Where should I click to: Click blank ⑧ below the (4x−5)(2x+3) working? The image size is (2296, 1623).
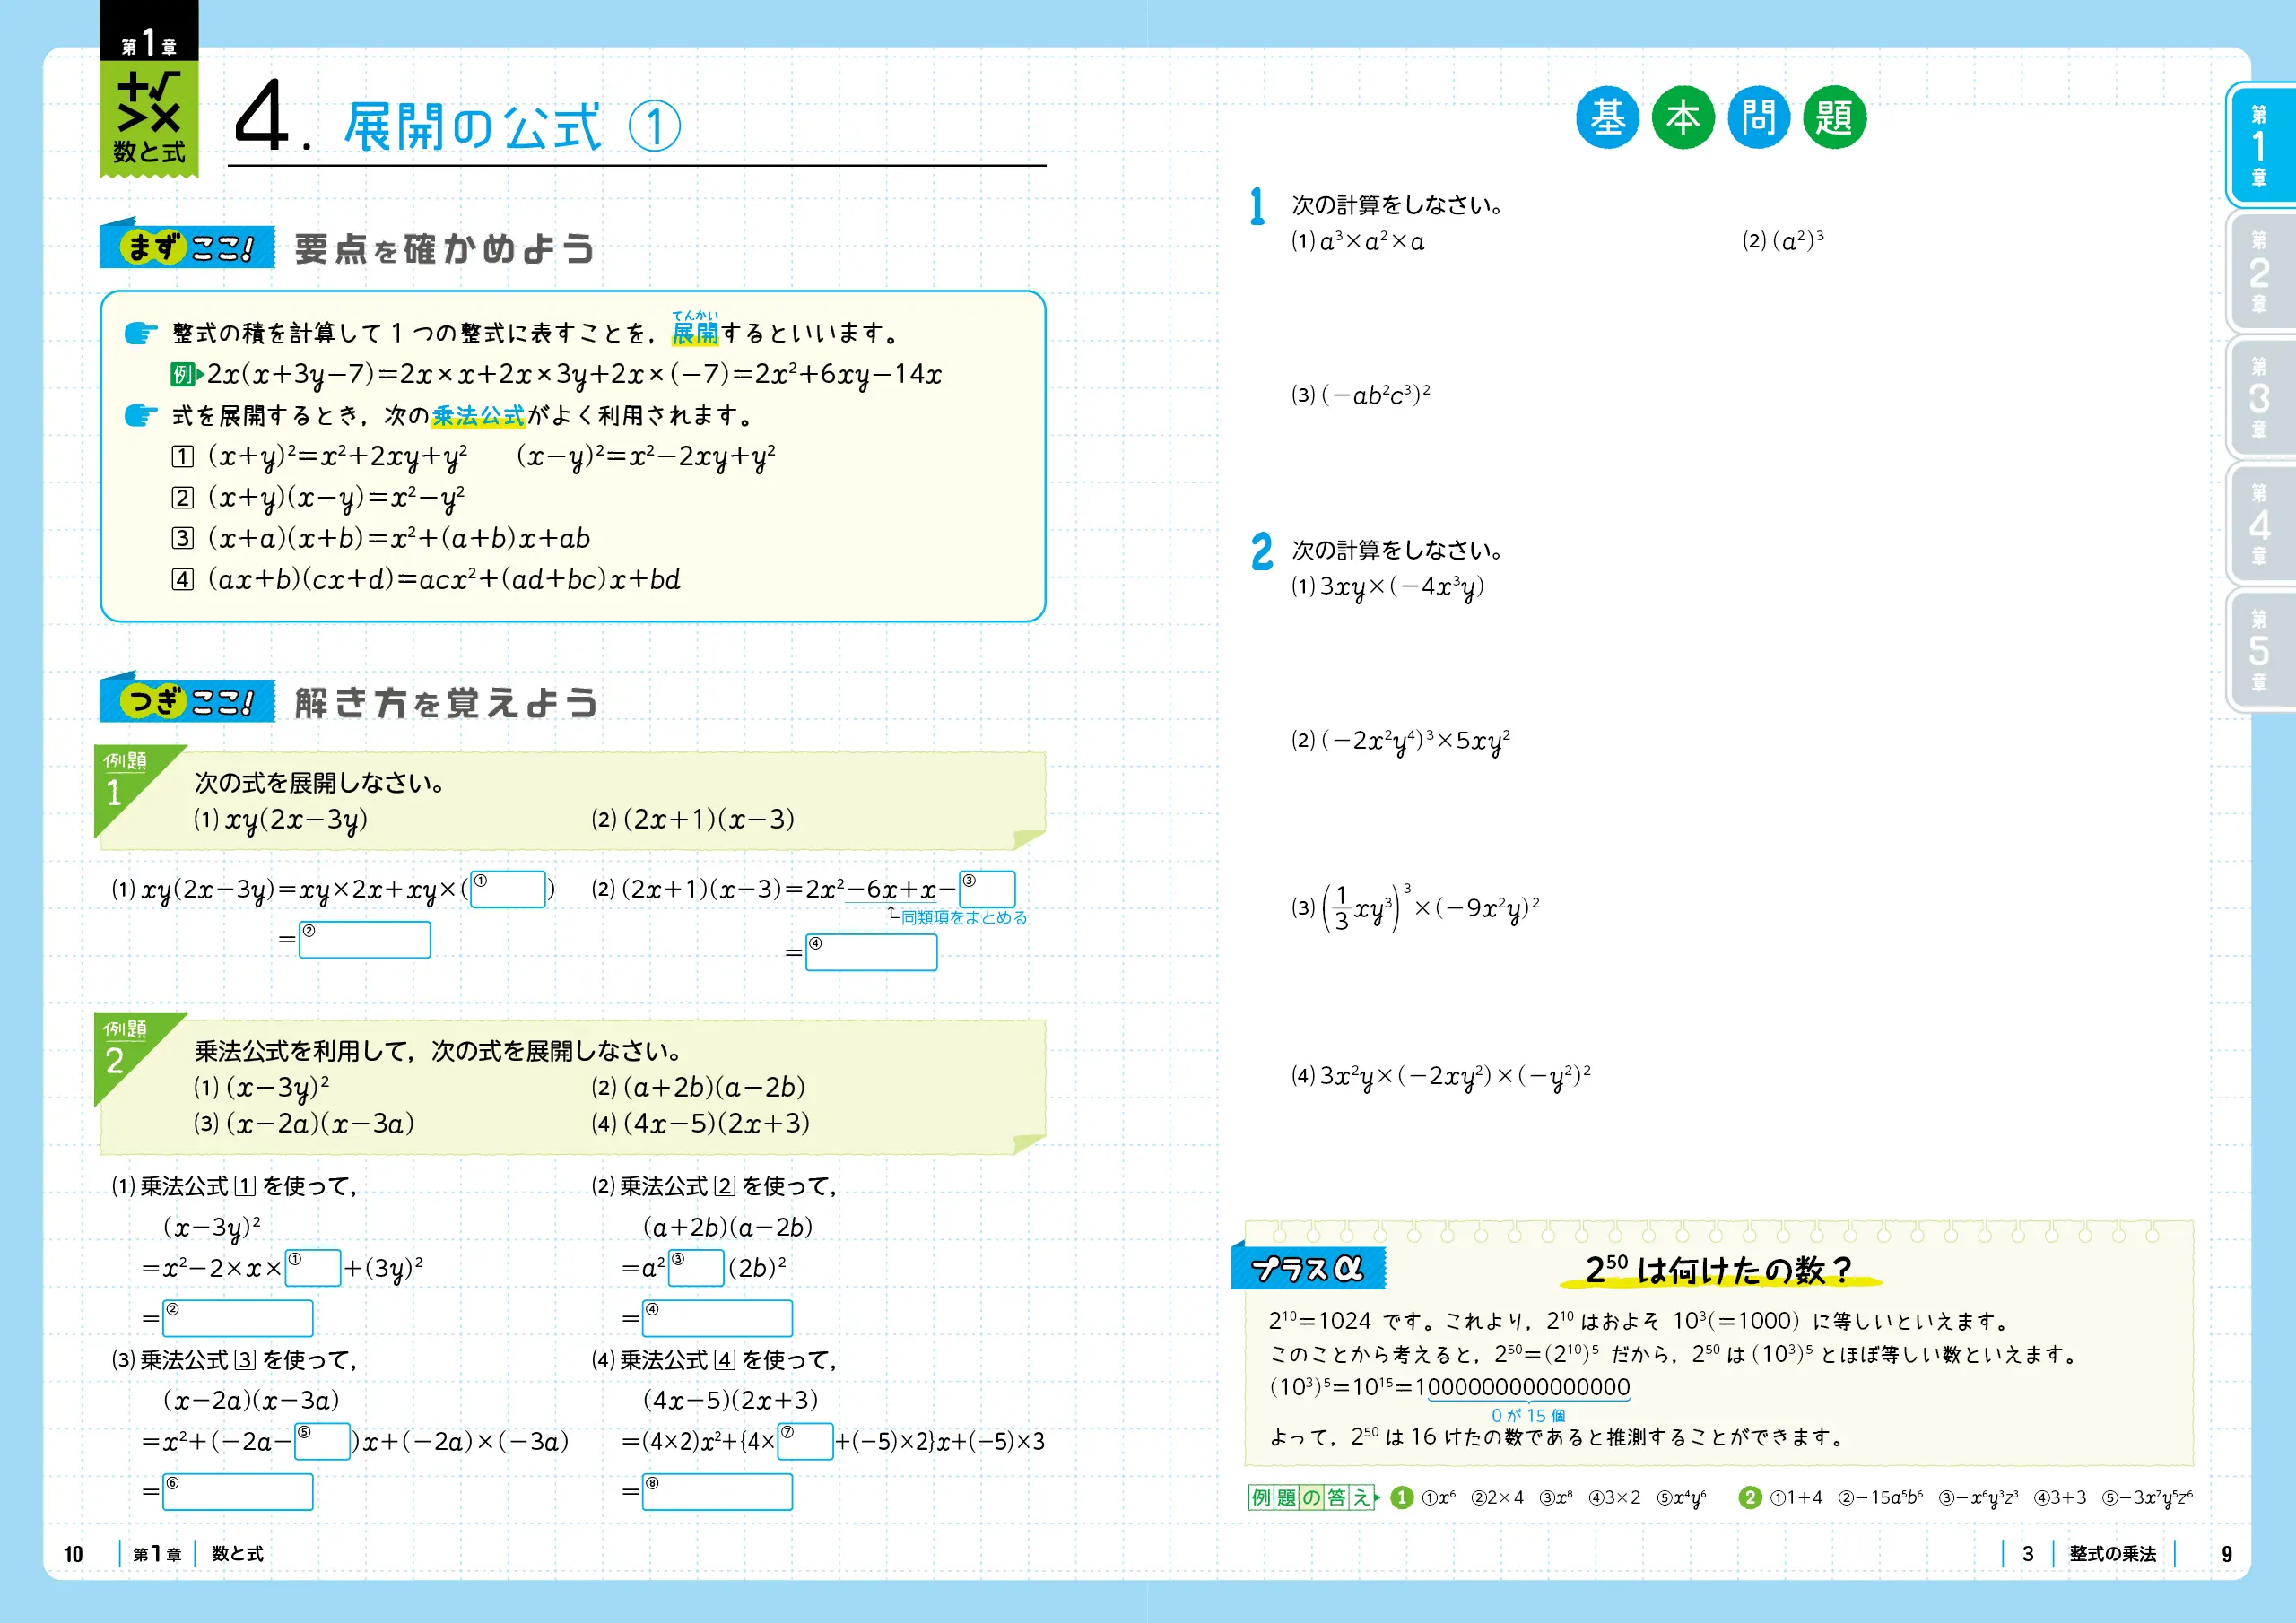click(717, 1492)
